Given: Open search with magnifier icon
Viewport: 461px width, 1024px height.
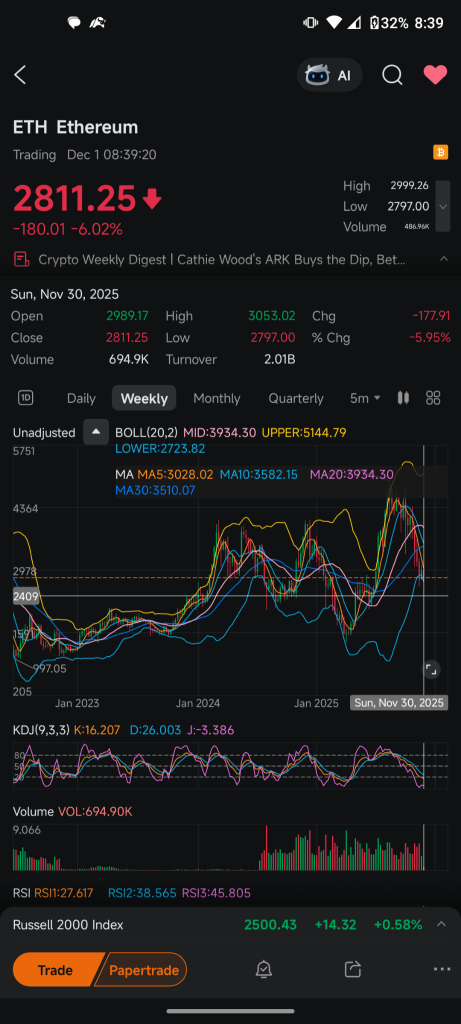Looking at the screenshot, I should [392, 75].
